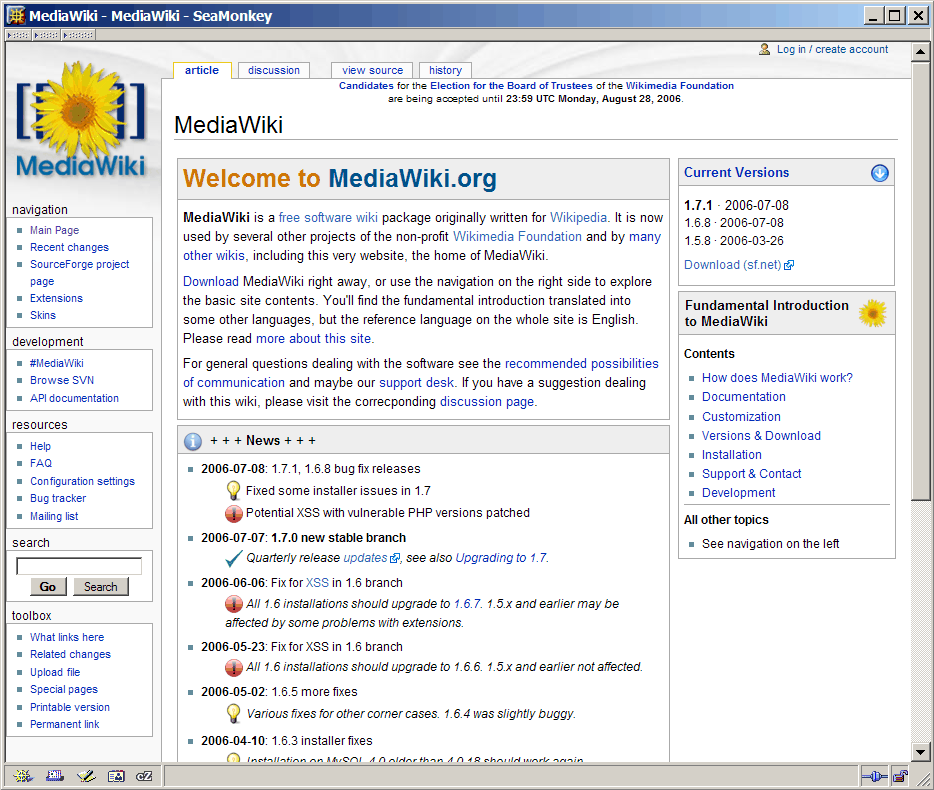This screenshot has width=934, height=790.
Task: Open Mail & Newsgroups icon in status bar
Action: (55, 776)
